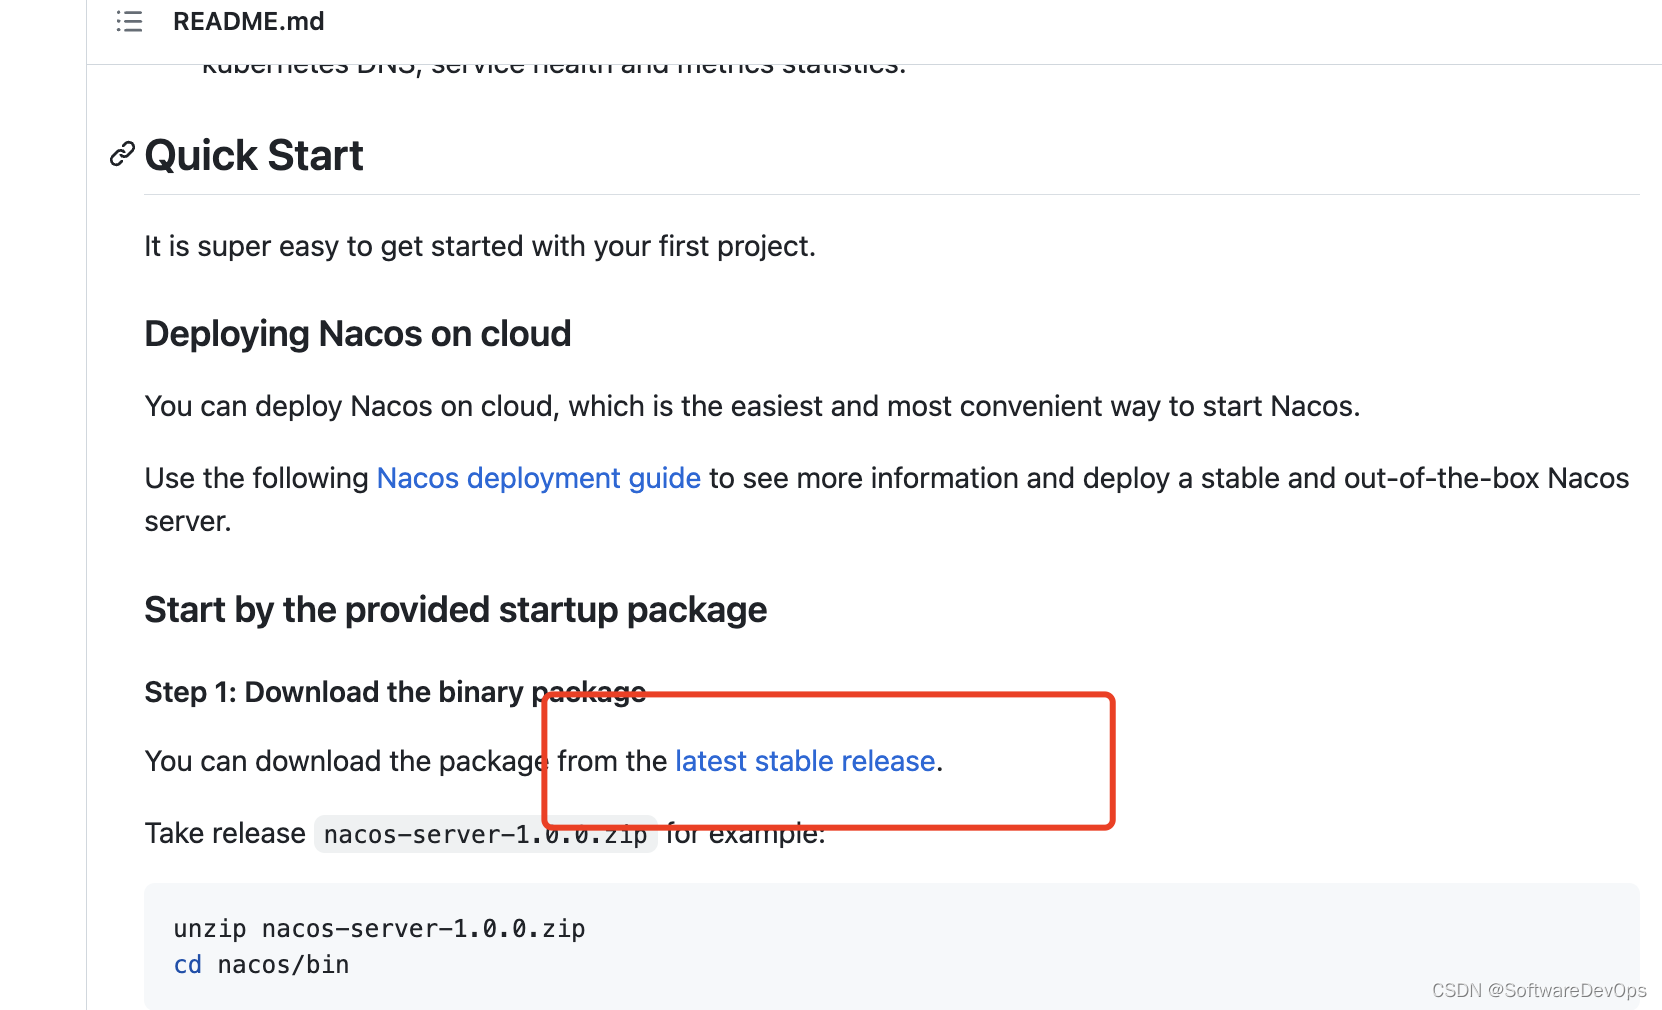
Task: Click the sentence It is super easy to get started
Action: [x=480, y=246]
